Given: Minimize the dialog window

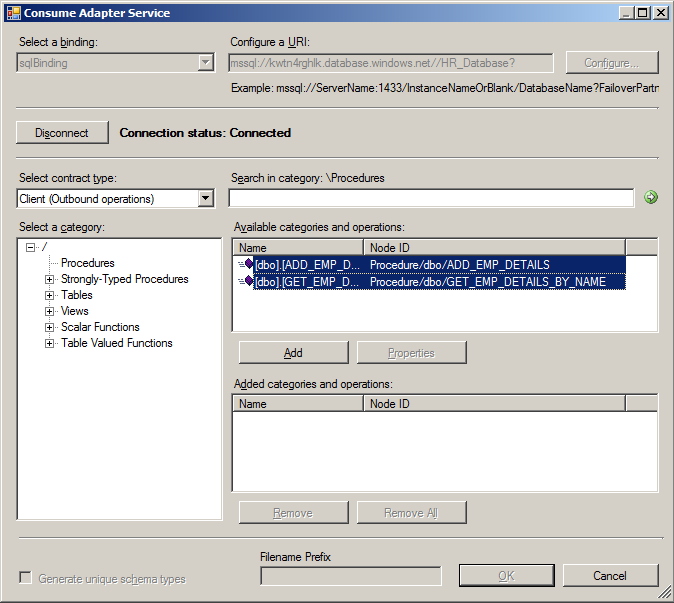Looking at the screenshot, I should [626, 13].
